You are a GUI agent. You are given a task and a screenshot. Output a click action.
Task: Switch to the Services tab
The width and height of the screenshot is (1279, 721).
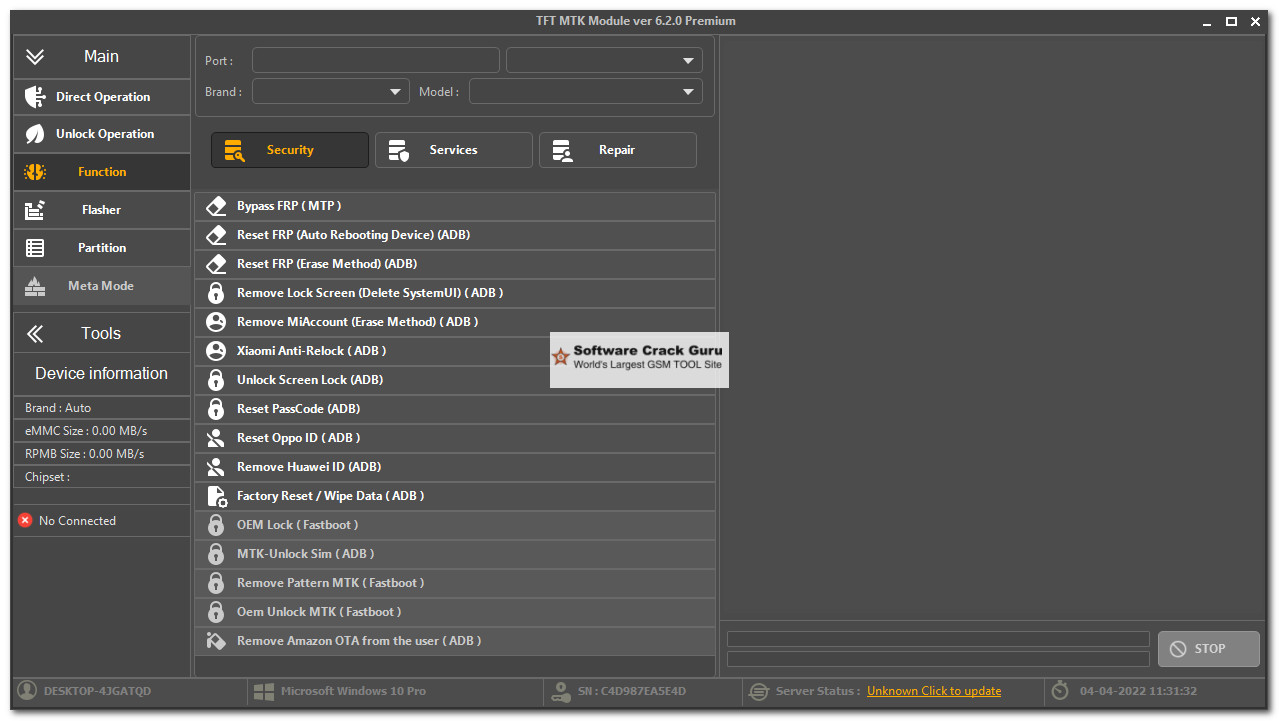pyautogui.click(x=454, y=150)
